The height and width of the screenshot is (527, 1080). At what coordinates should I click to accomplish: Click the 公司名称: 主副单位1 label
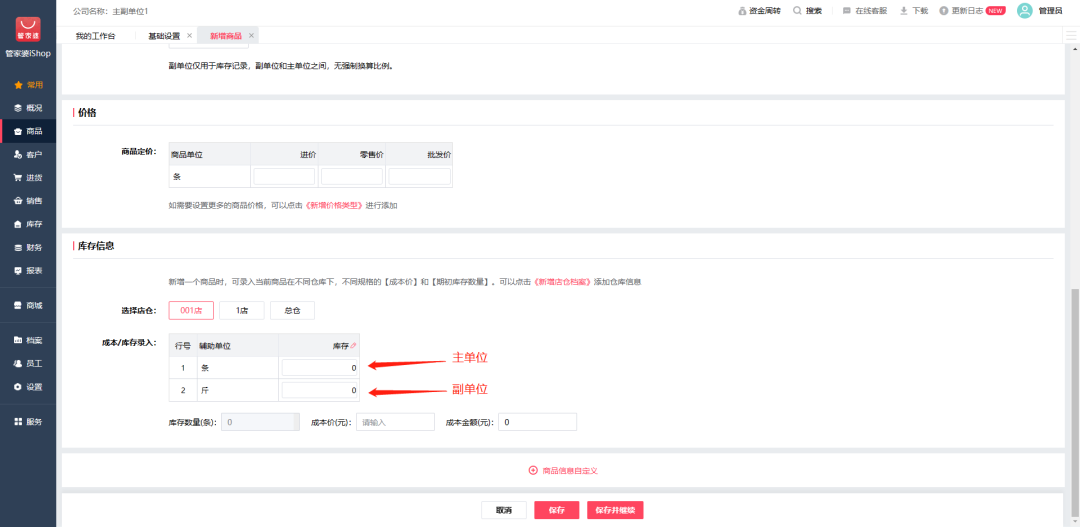[x=110, y=12]
